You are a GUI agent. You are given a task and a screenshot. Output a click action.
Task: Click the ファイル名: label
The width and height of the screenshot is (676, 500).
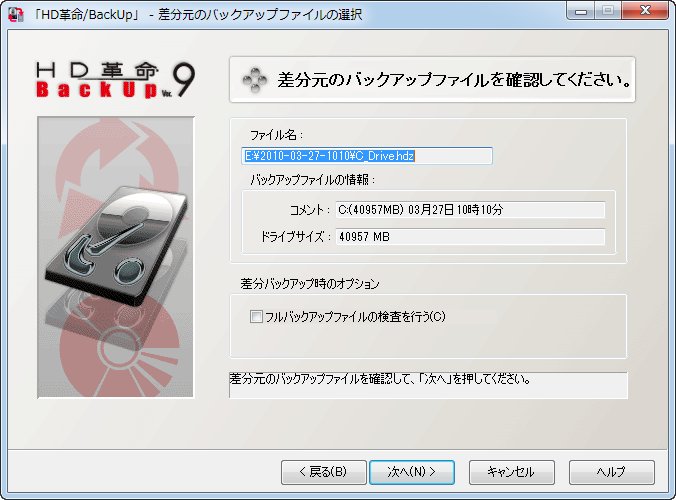pyautogui.click(x=276, y=135)
